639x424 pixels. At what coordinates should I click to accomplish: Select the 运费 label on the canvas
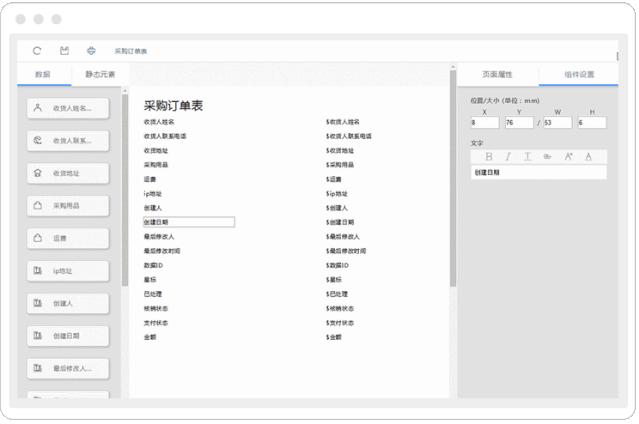pyautogui.click(x=150, y=179)
